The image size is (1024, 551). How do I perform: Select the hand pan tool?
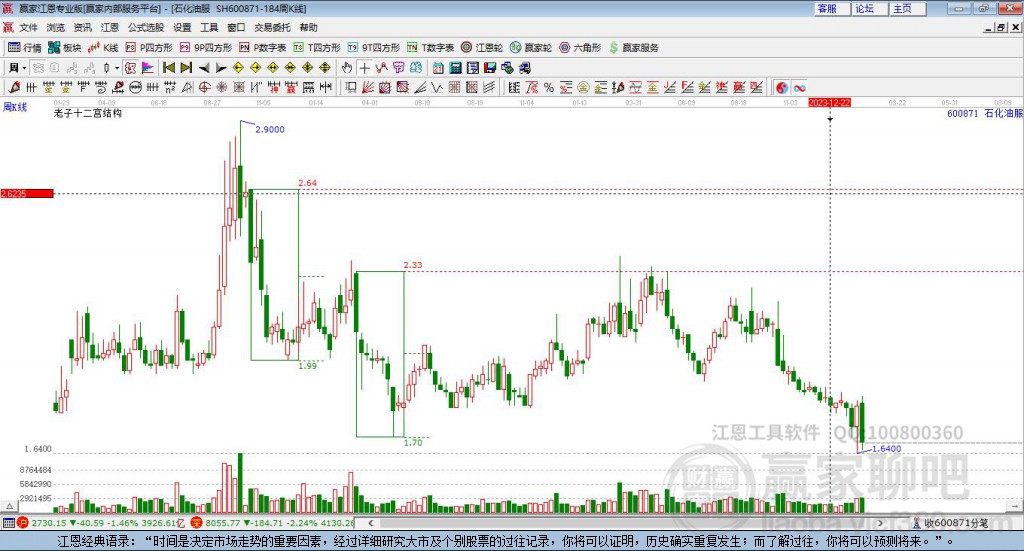(x=347, y=68)
